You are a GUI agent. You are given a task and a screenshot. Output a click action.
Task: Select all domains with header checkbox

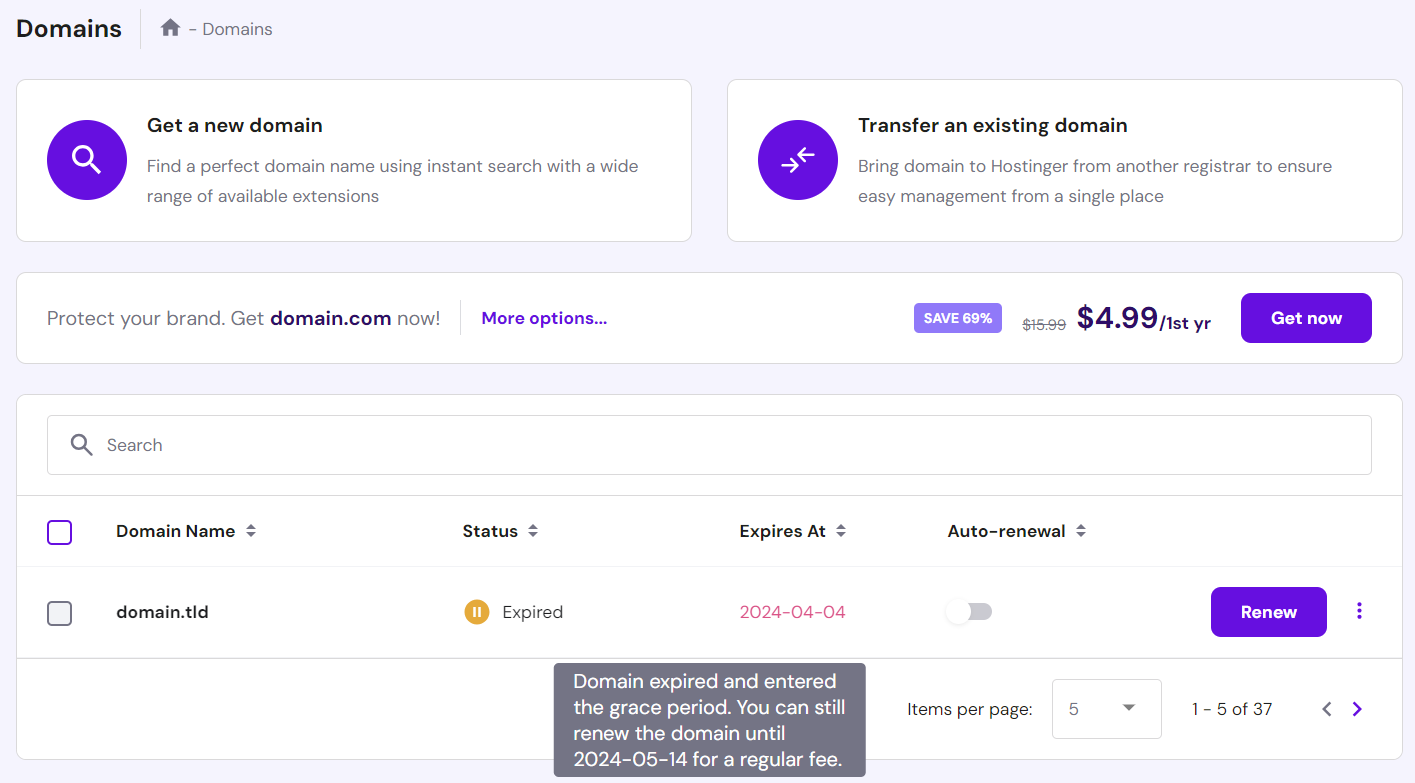(60, 532)
